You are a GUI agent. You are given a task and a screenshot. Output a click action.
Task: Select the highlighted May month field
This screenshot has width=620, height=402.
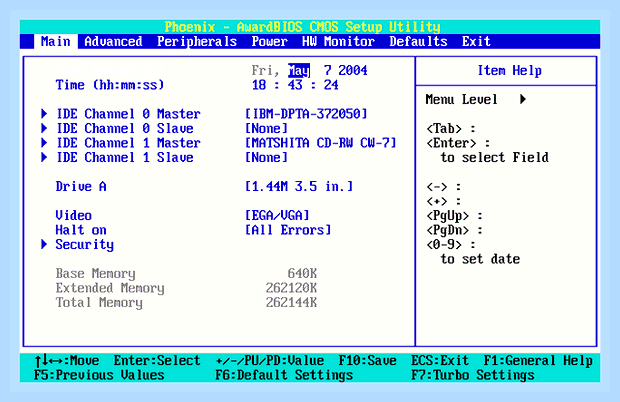[299, 70]
